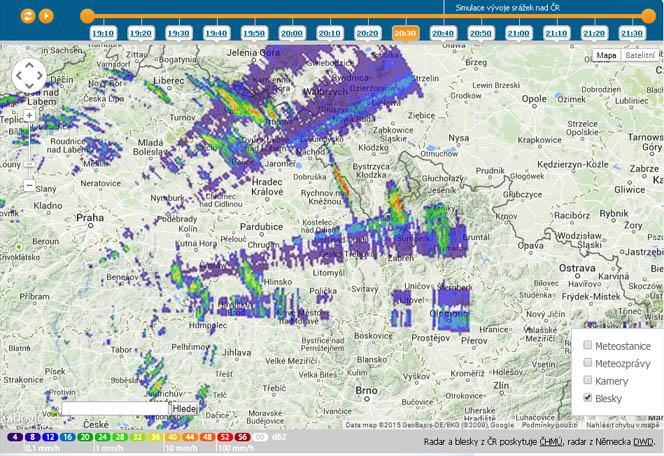Select the 21:20 time marker
Viewport: 664px width, 456px height.
594,33
